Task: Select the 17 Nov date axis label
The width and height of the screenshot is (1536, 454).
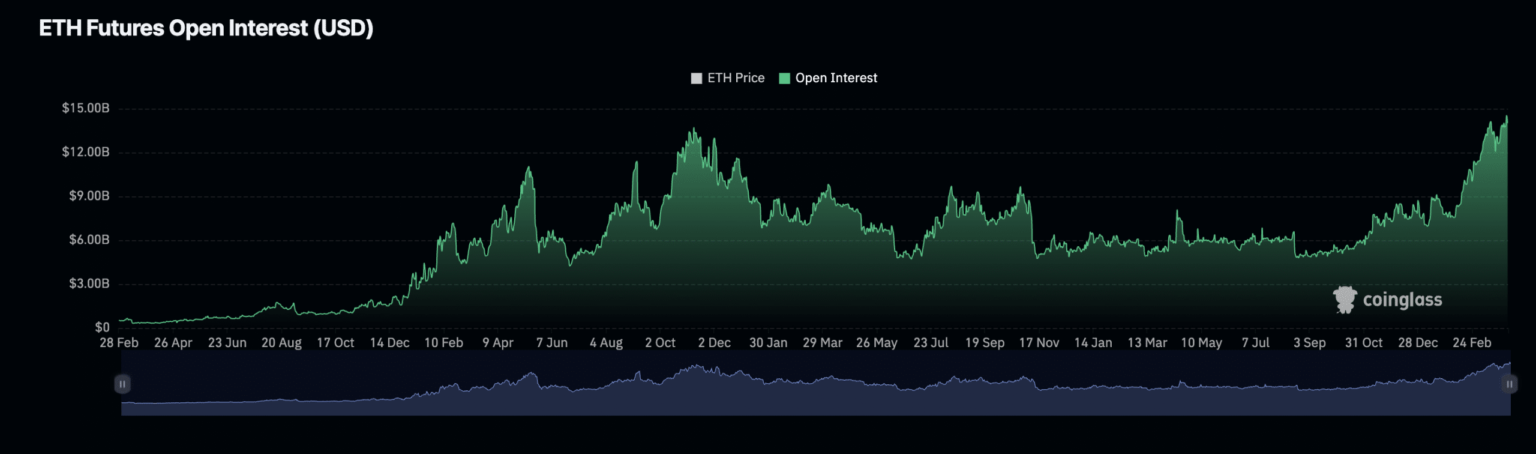Action: click(1039, 342)
